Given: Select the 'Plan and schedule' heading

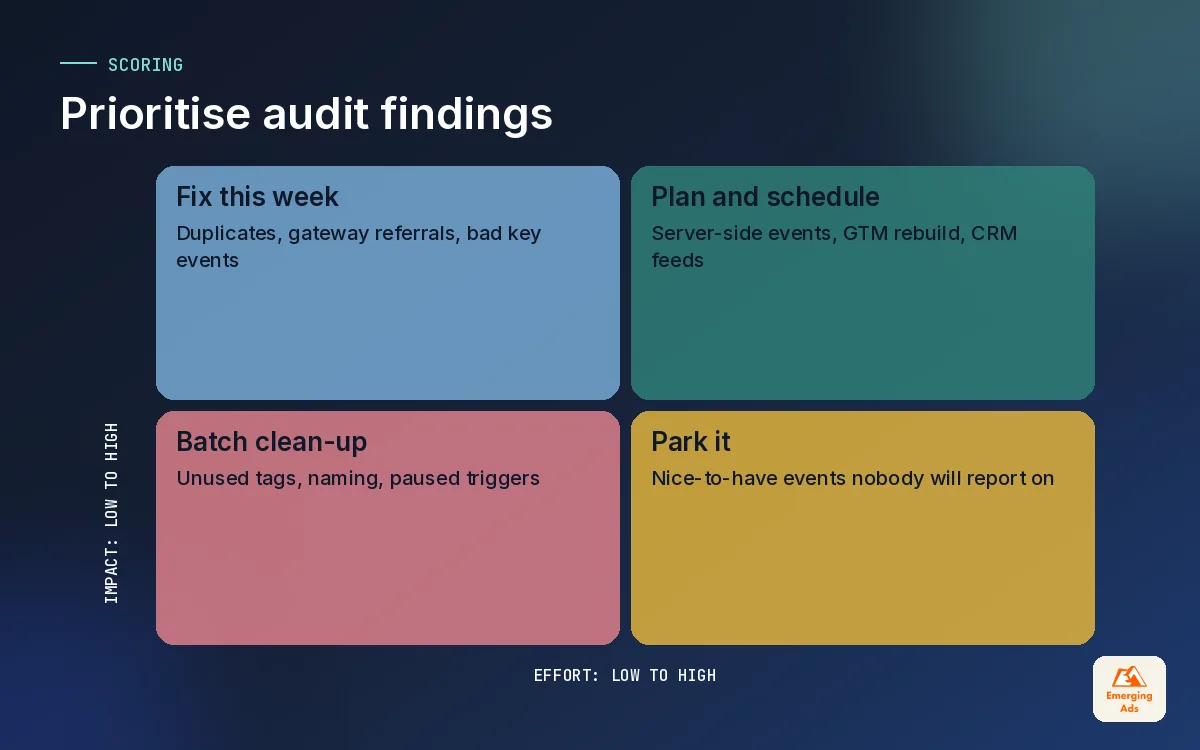Looking at the screenshot, I should pos(765,197).
